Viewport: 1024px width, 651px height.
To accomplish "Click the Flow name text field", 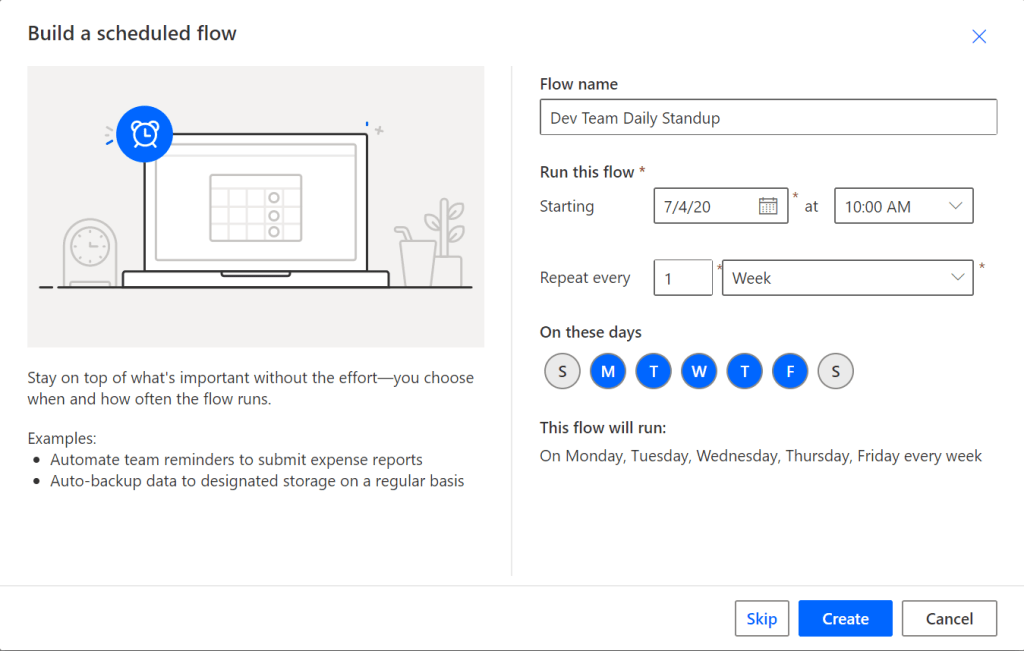I will point(768,117).
